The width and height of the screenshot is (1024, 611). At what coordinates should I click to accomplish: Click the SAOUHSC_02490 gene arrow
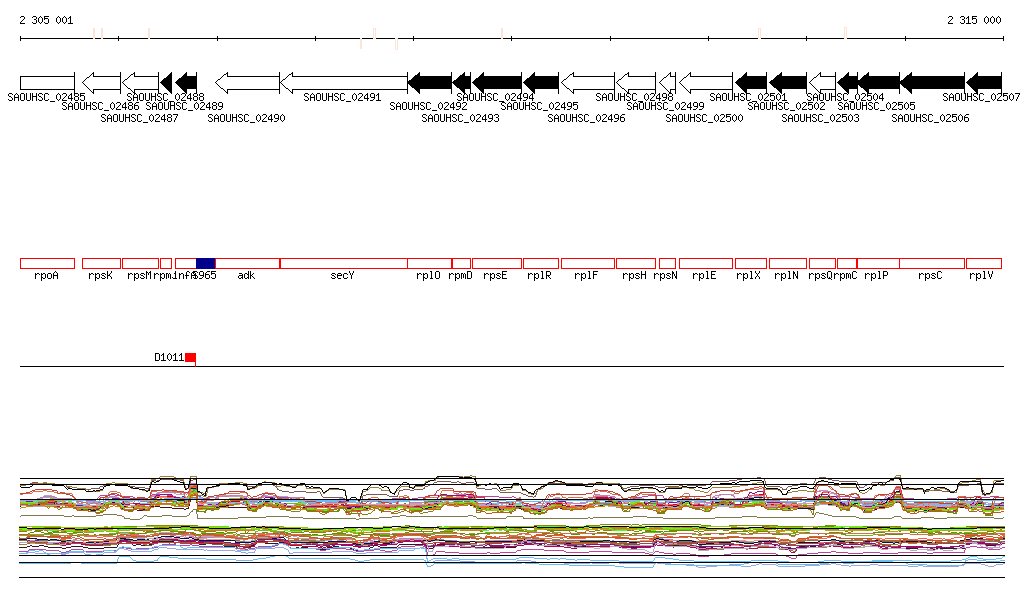click(x=247, y=81)
